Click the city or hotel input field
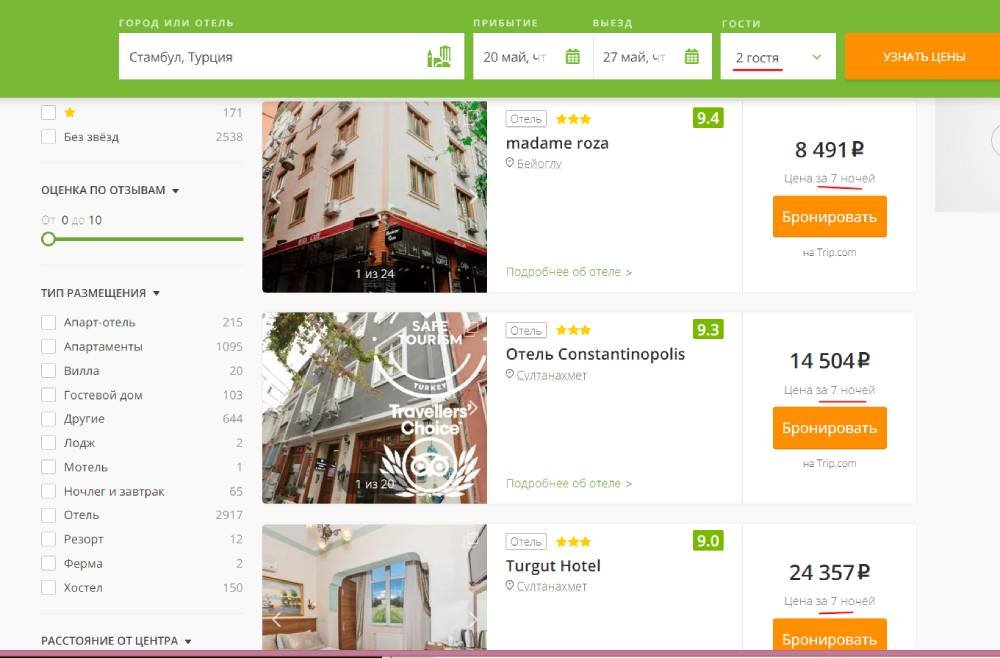 tap(270, 57)
